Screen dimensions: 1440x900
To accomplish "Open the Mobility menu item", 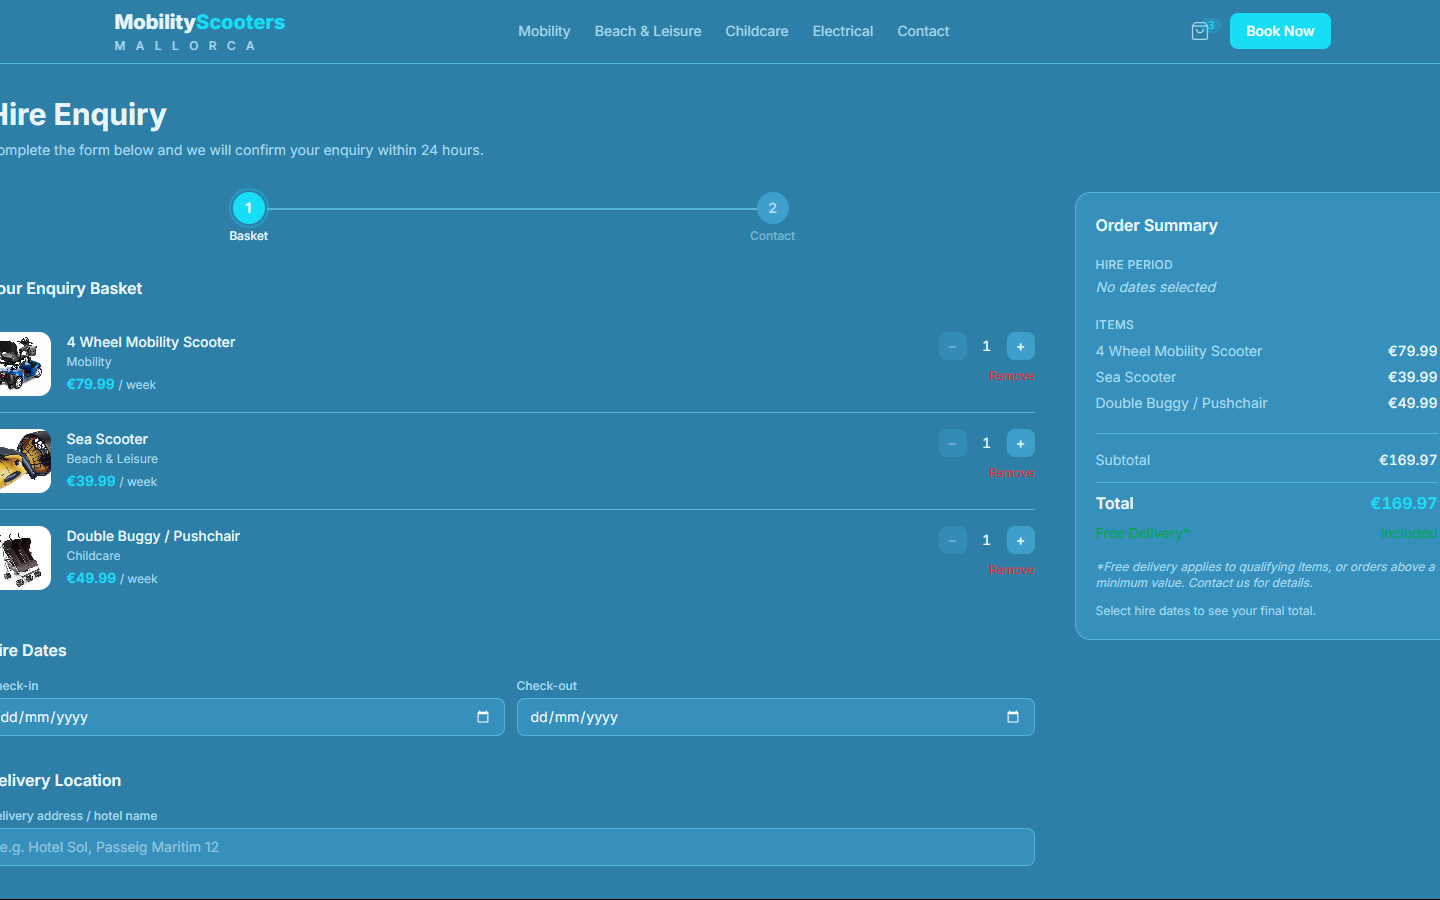I will pyautogui.click(x=544, y=31).
